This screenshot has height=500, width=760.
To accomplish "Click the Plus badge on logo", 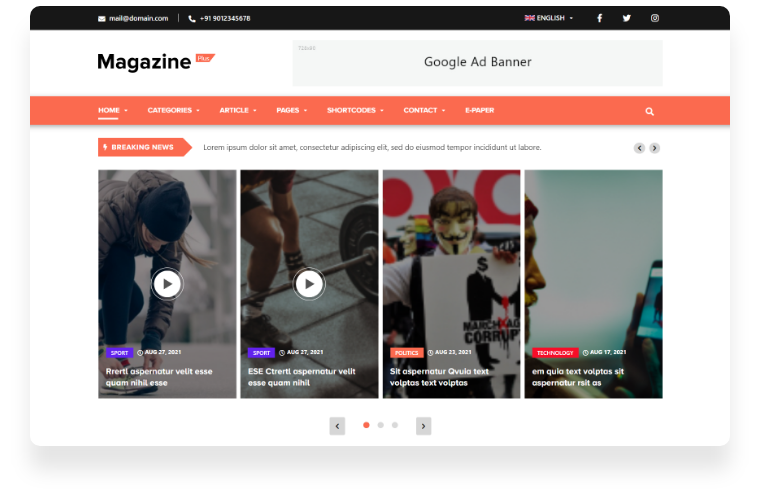I will (205, 58).
